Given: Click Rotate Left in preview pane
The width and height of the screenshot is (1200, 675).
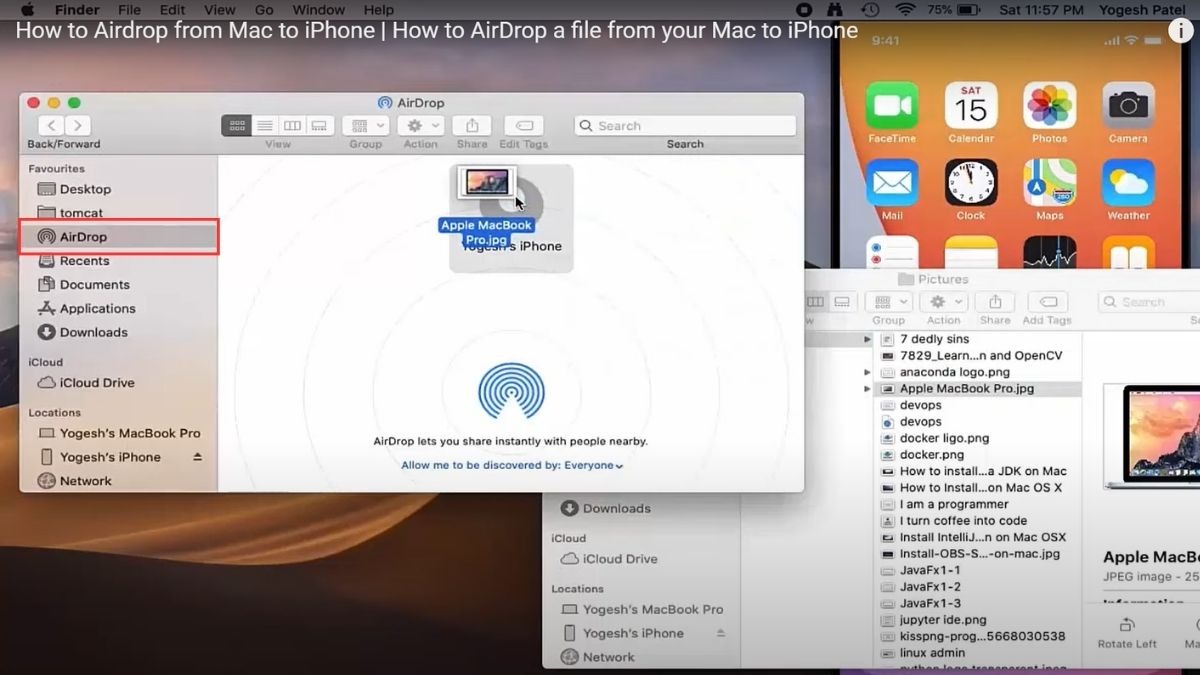Looking at the screenshot, I should click(x=1127, y=632).
